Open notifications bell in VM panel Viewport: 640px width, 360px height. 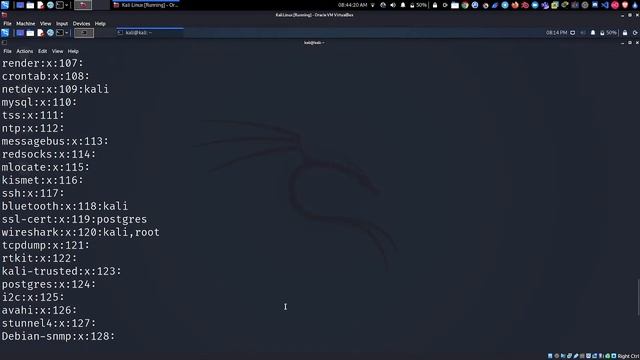pyautogui.click(x=593, y=33)
